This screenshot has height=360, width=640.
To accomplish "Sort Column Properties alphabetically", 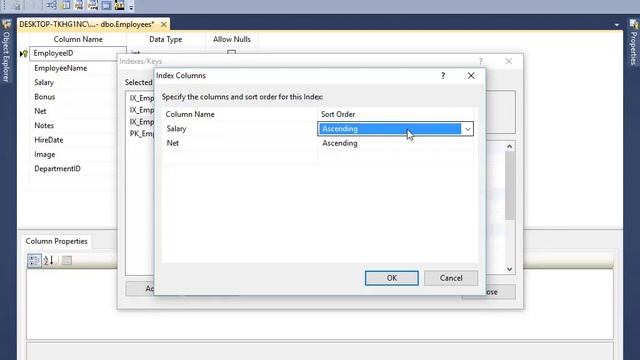I will point(49,260).
